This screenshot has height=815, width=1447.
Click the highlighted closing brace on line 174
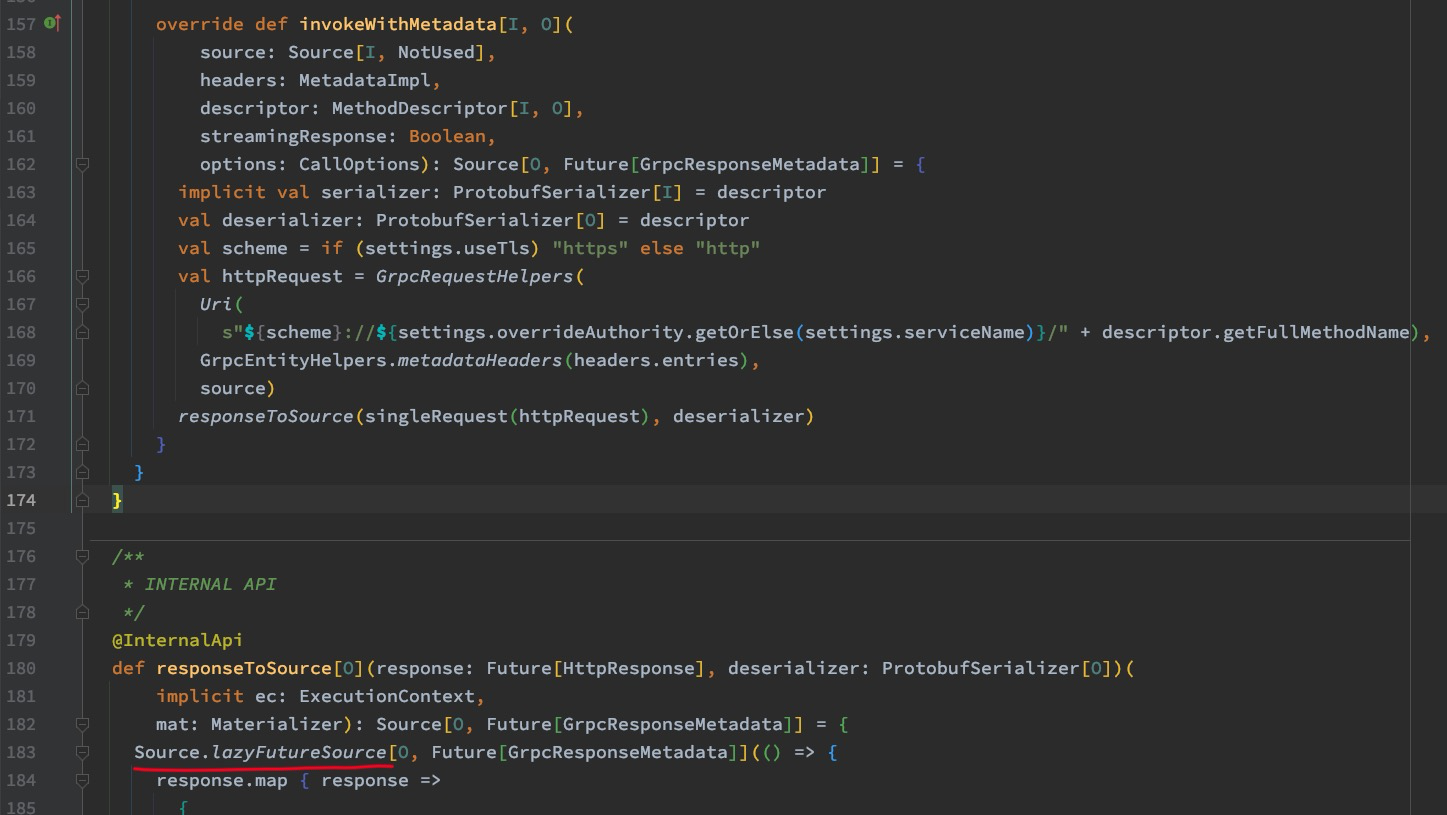[x=117, y=500]
